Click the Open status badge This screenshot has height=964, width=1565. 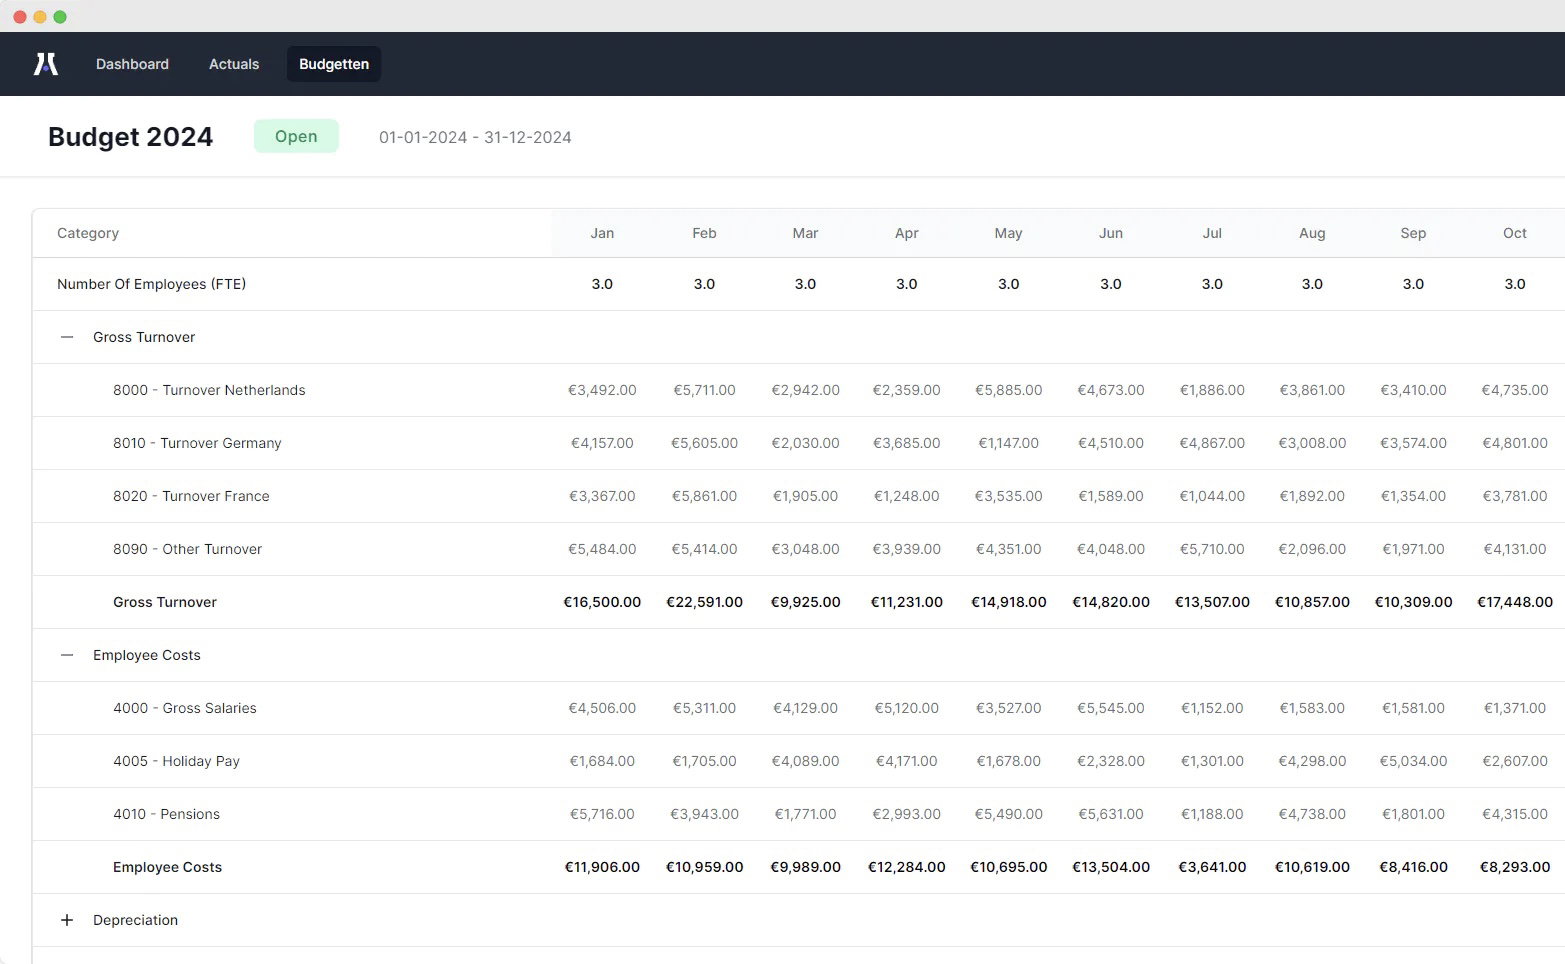pos(296,136)
